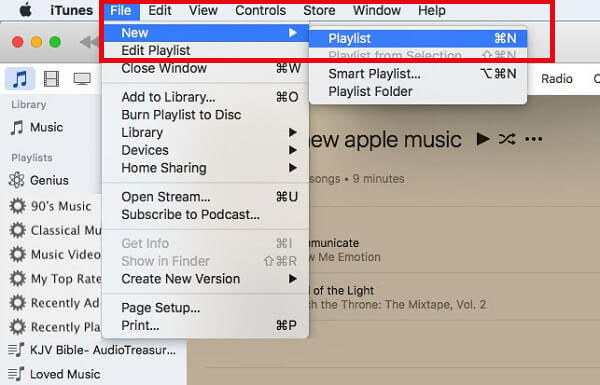Open KJV Bible AudioTreasure playlist
The image size is (600, 385).
92,350
